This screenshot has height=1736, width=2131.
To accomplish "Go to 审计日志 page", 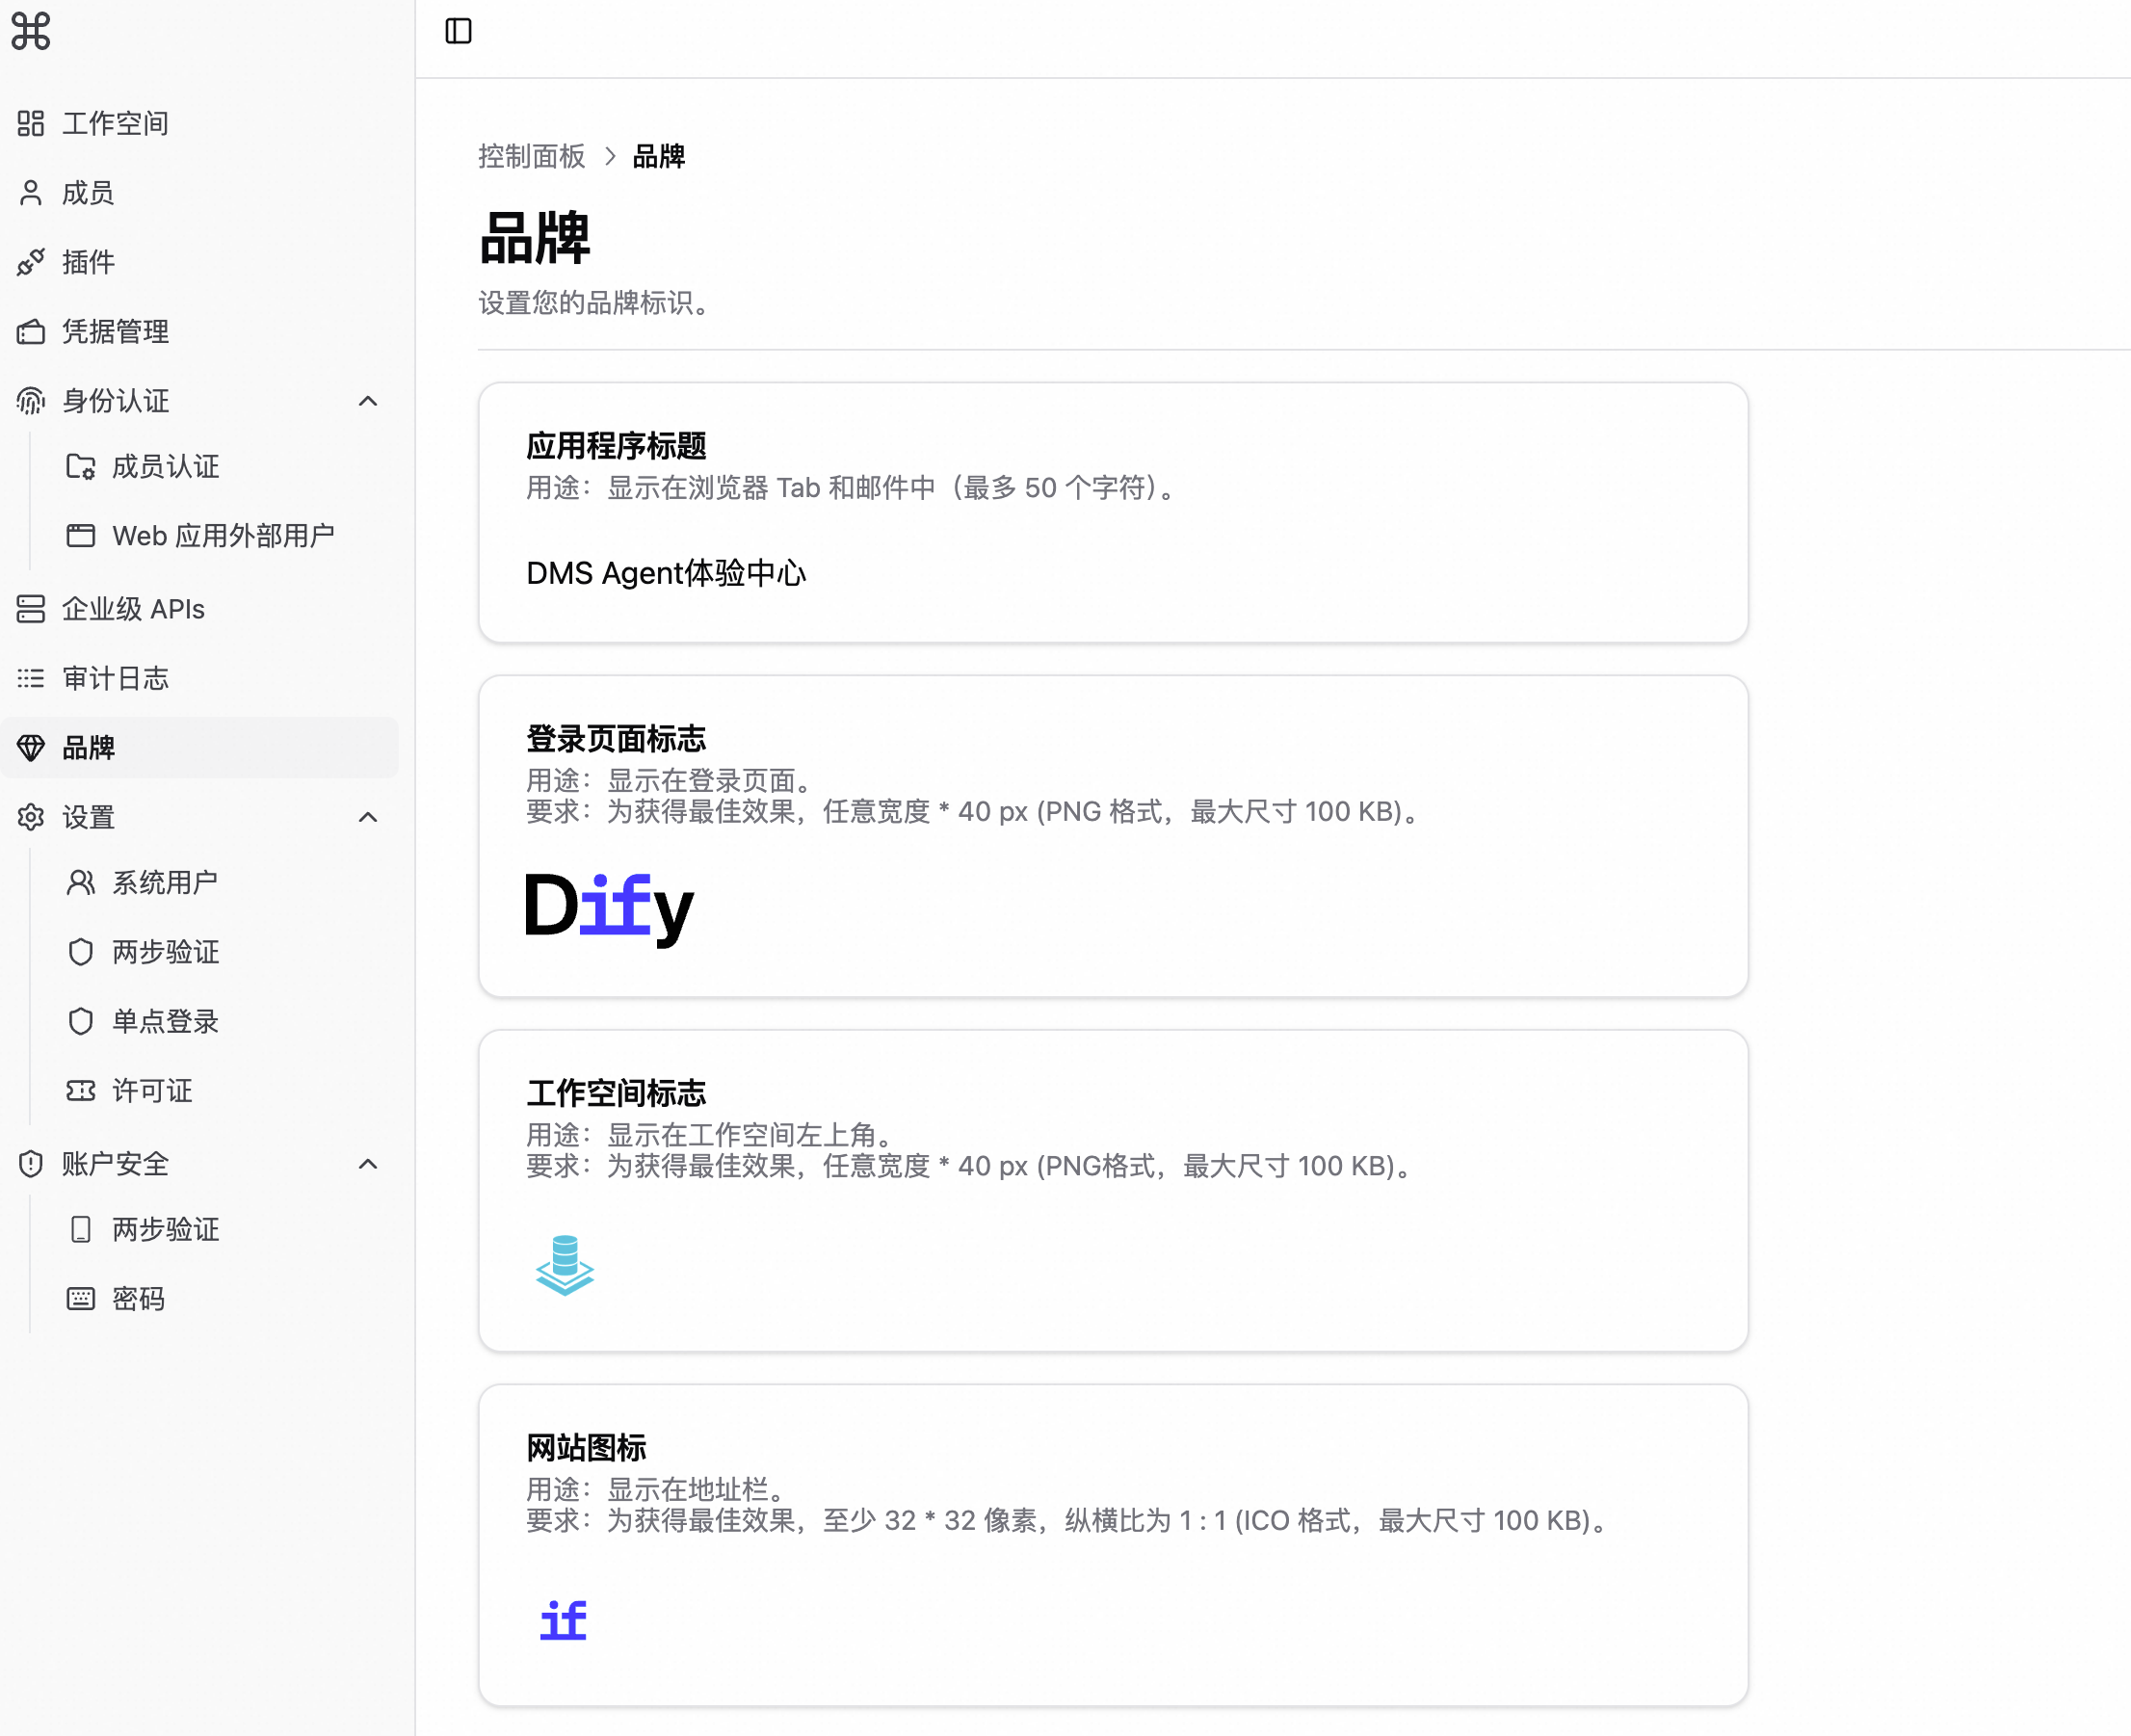I will click(x=115, y=679).
